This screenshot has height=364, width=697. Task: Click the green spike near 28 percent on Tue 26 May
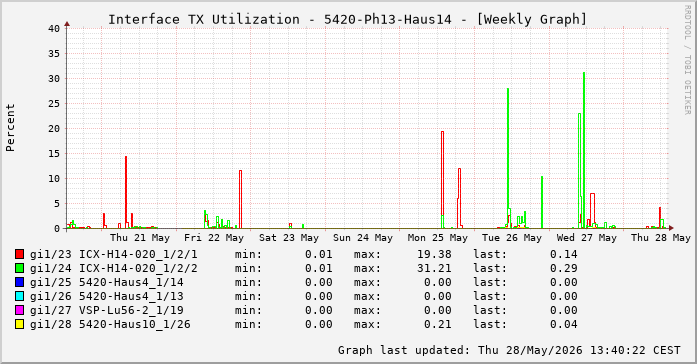tap(508, 158)
